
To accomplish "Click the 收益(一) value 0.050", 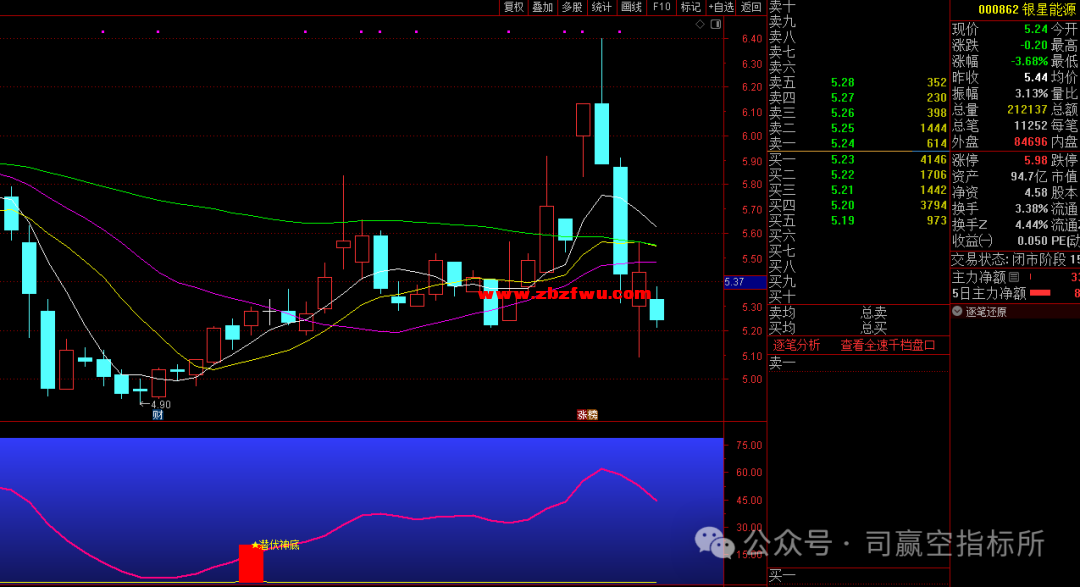I will pyautogui.click(x=1032, y=241).
